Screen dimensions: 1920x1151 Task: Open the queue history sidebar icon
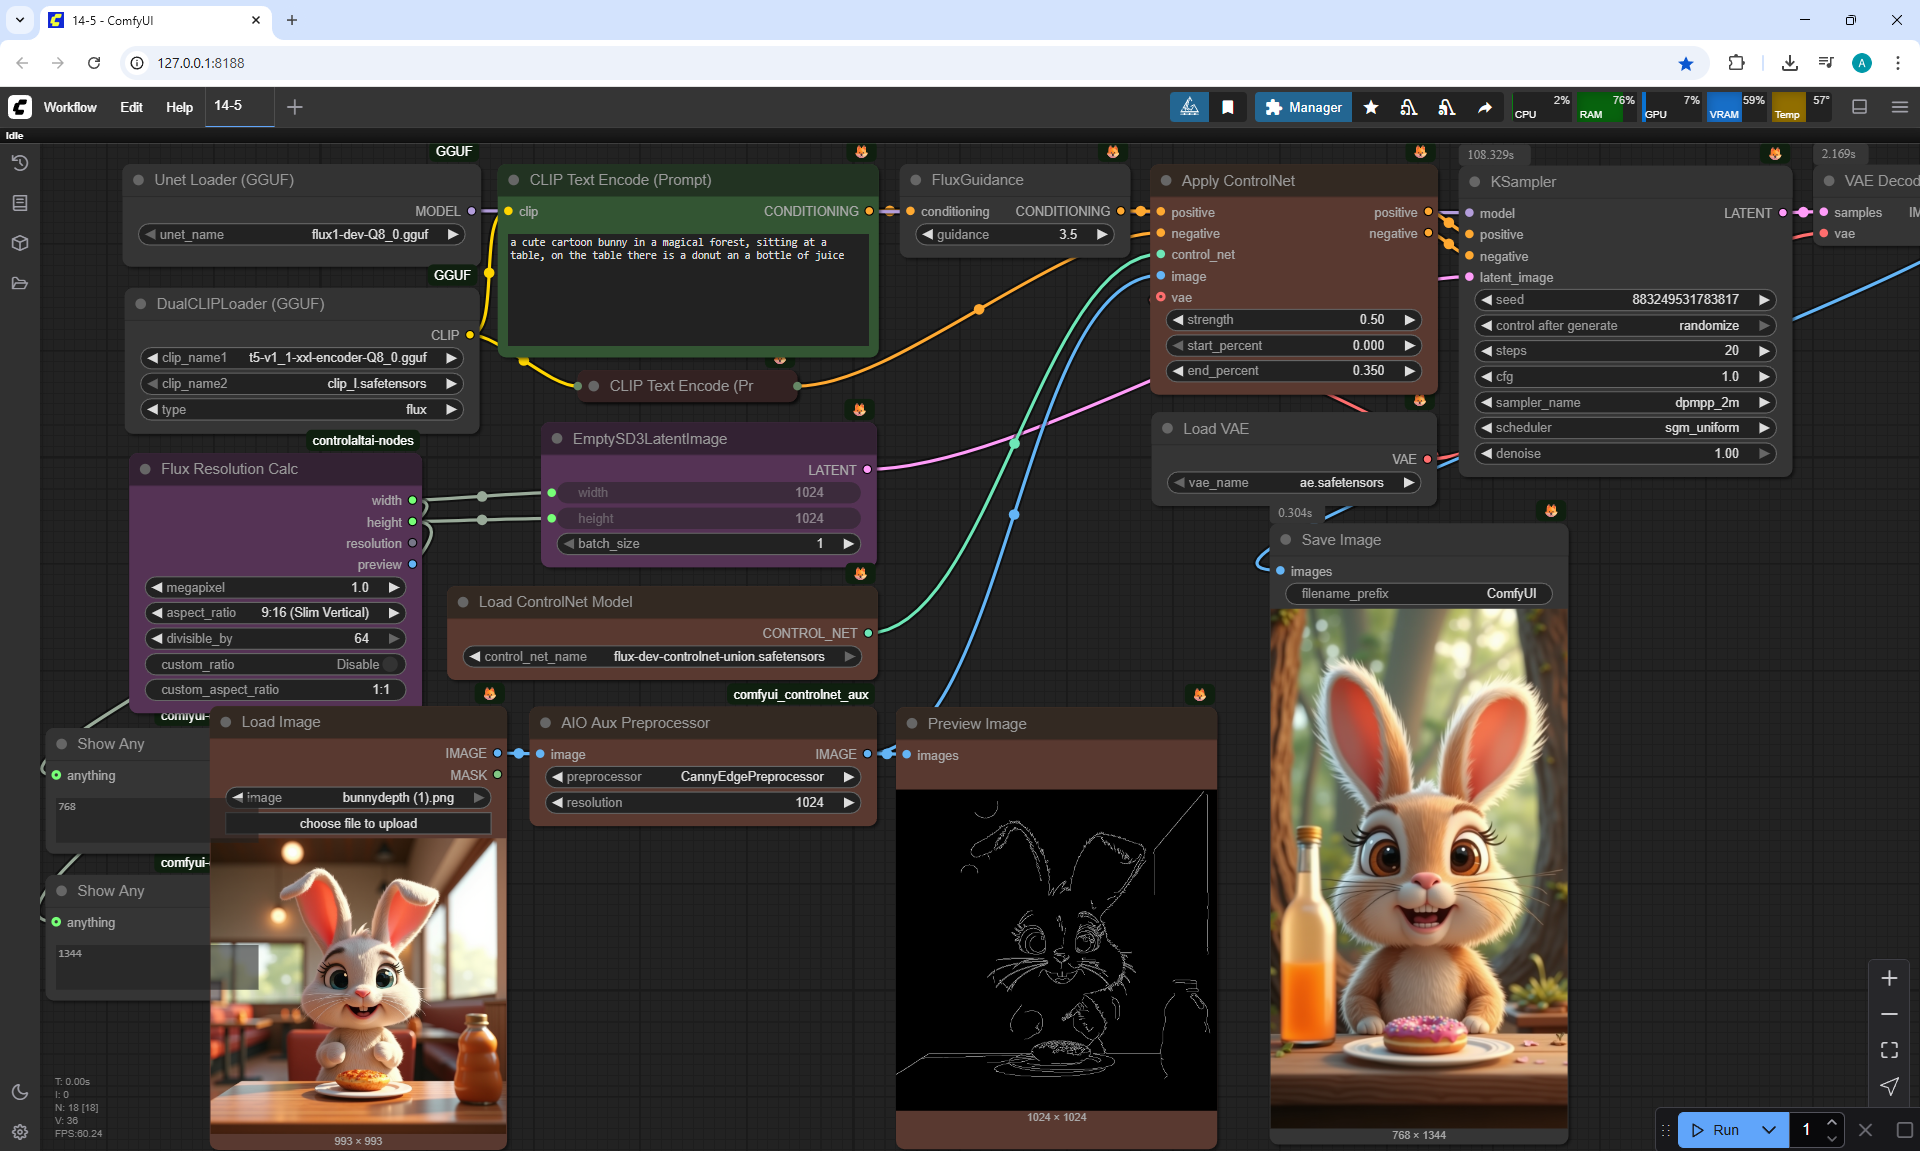point(20,163)
